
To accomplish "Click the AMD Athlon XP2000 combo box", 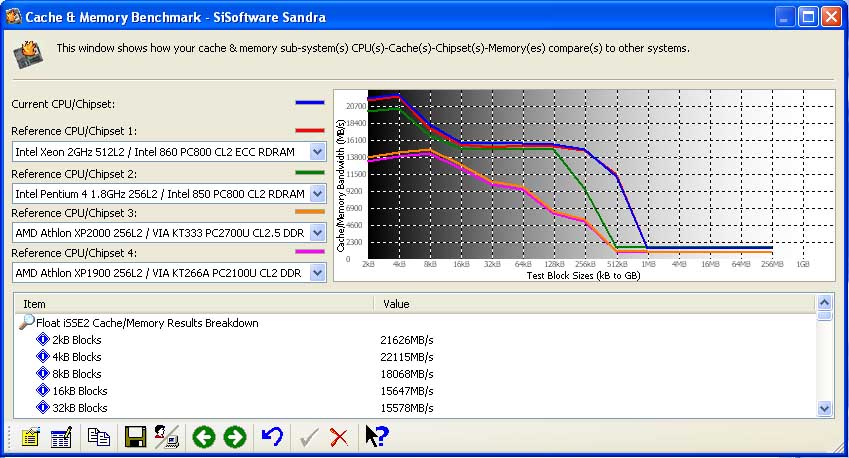I will tap(169, 233).
